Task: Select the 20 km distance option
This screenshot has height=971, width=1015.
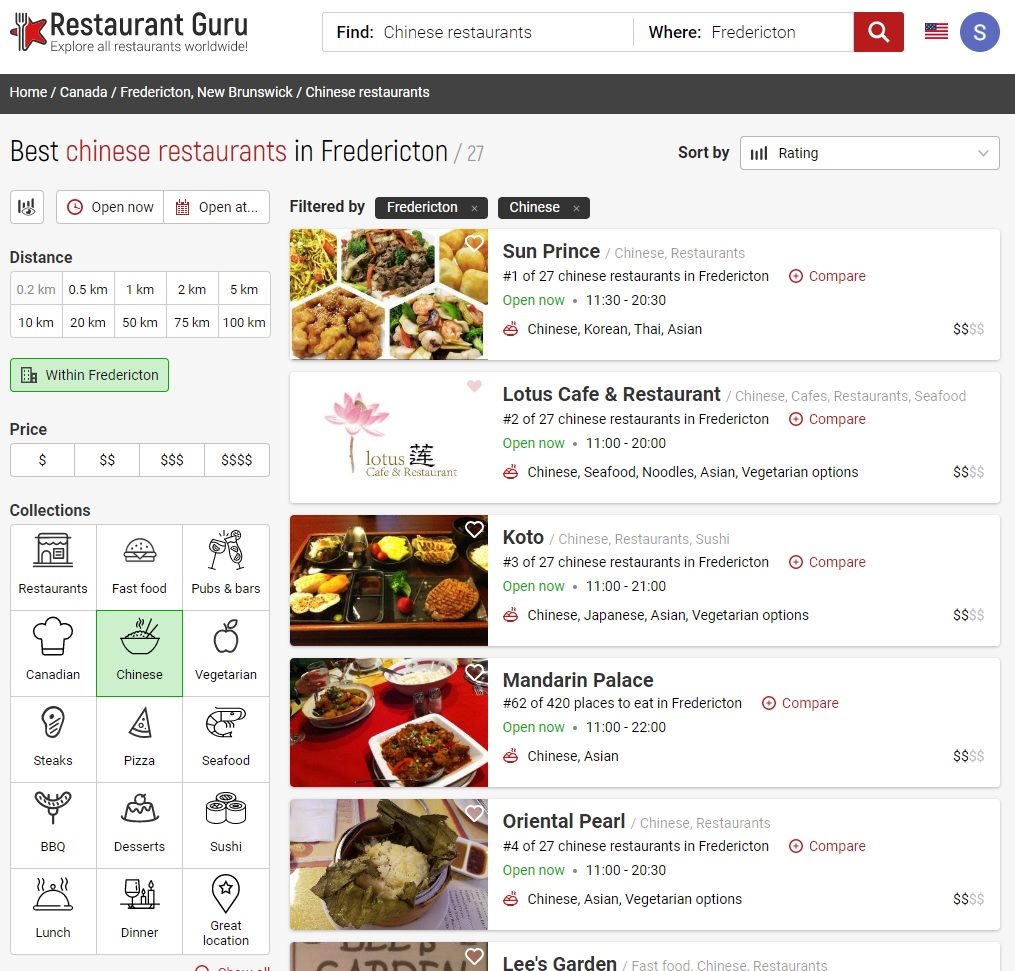Action: (x=88, y=322)
